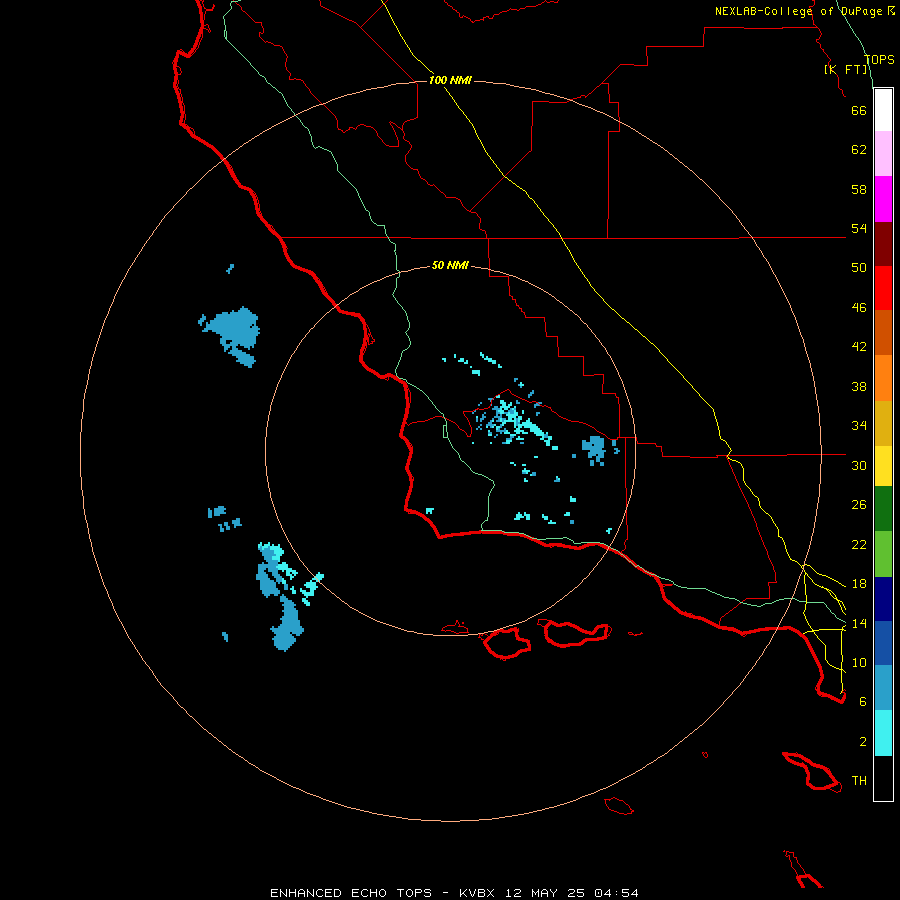This screenshot has width=900, height=900.
Task: Click the Enhanced Echo Tops KVBX timestamp caption
Action: (454, 893)
